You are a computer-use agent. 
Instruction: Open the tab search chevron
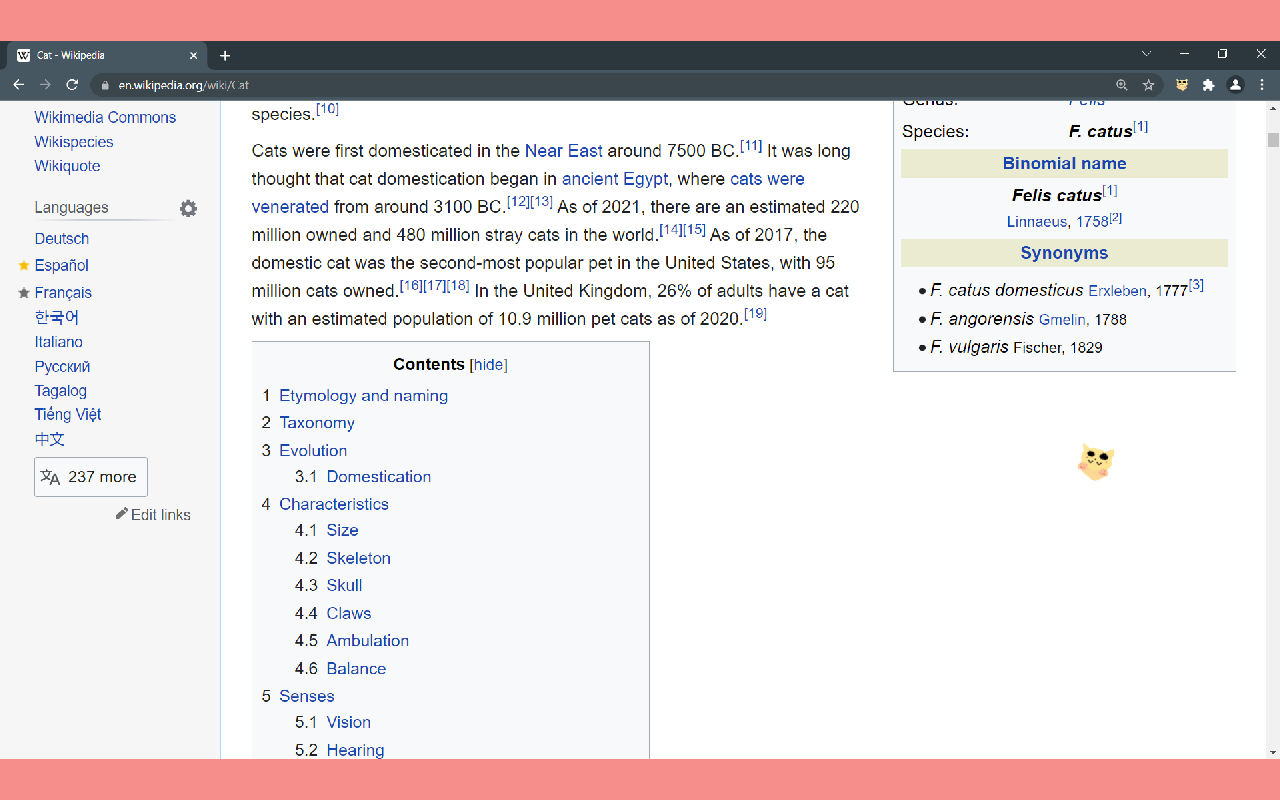(1146, 54)
